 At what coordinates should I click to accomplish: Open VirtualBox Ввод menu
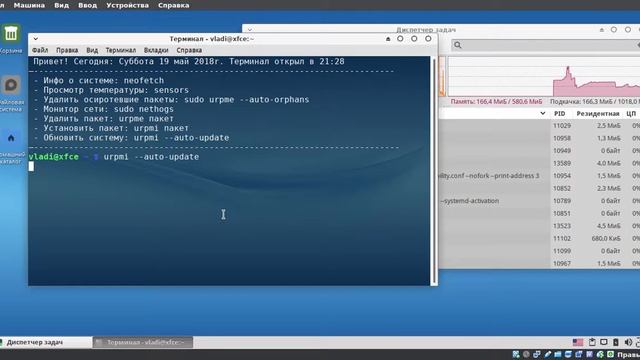pyautogui.click(x=87, y=5)
